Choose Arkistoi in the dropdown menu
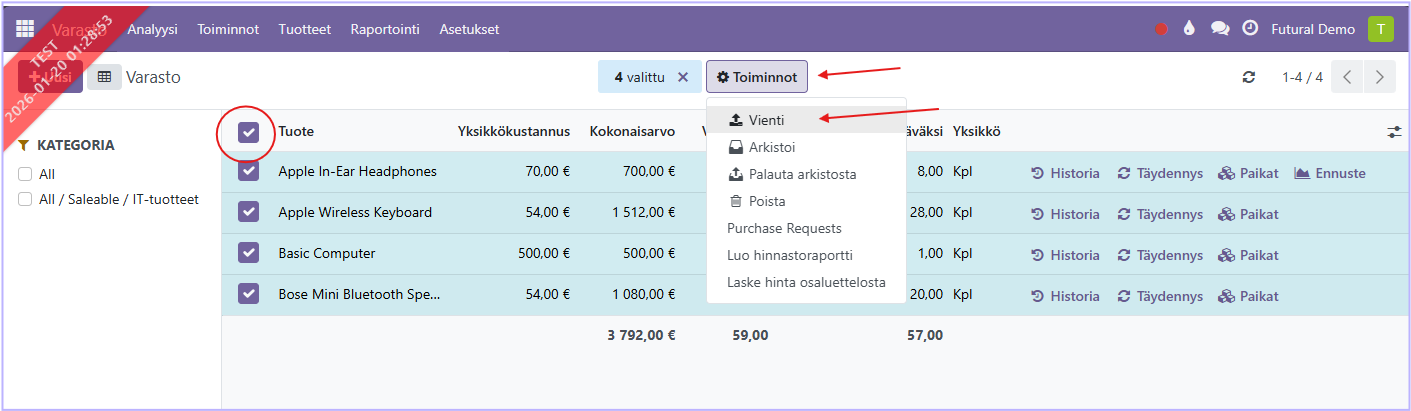Image resolution: width=1411 pixels, height=411 pixels. 772,147
